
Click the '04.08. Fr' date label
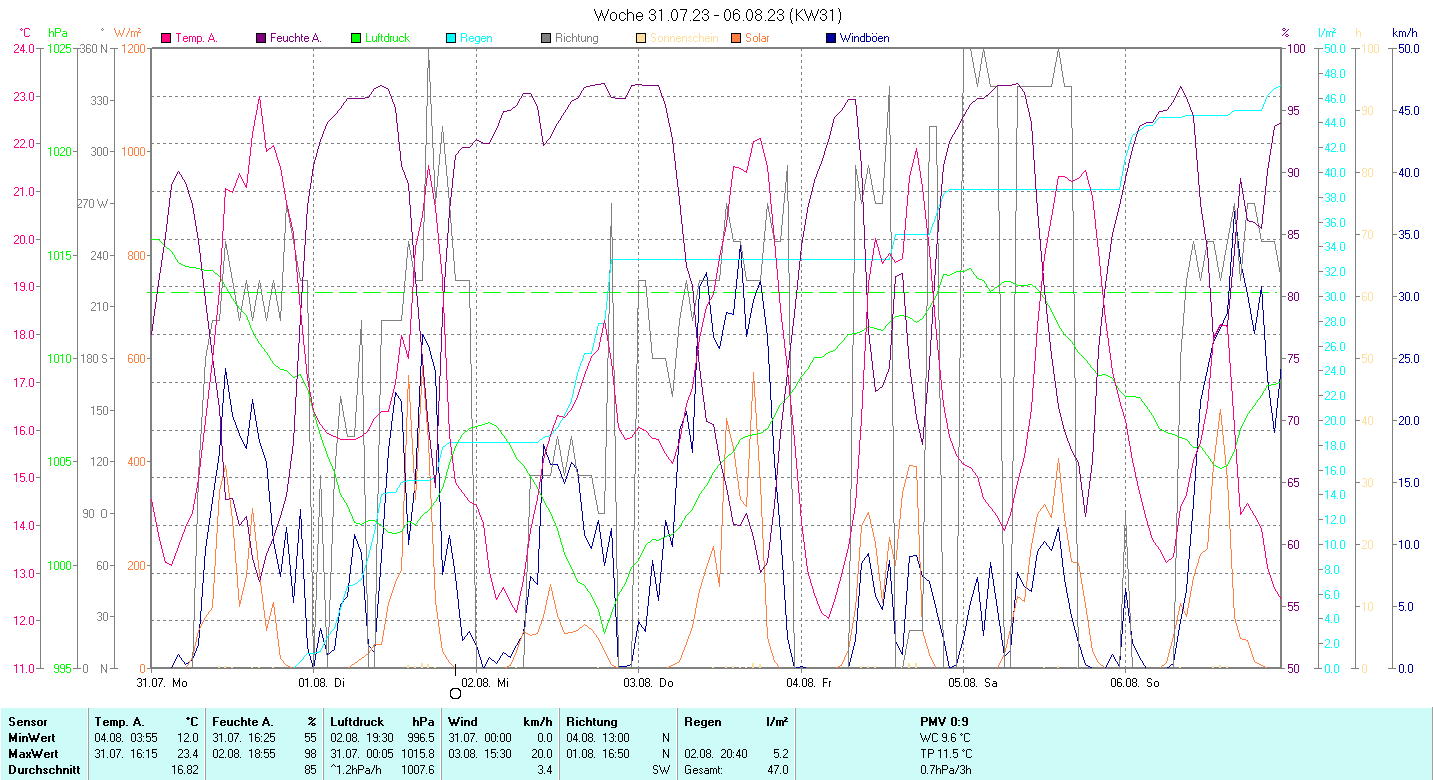(810, 683)
